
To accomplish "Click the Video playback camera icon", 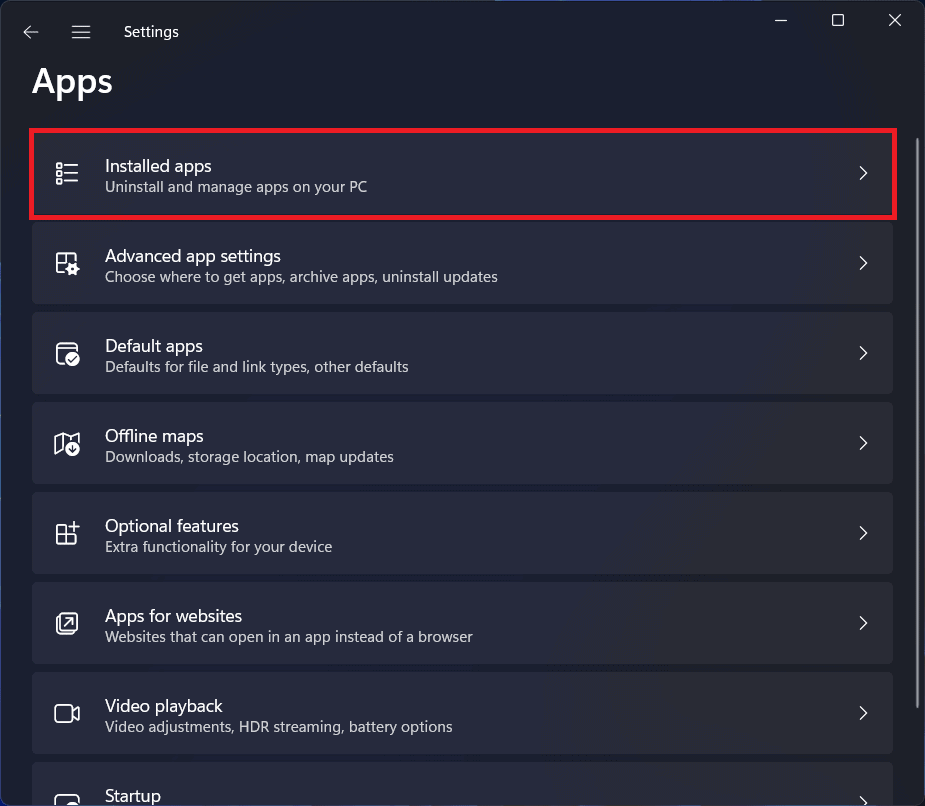I will pos(67,714).
